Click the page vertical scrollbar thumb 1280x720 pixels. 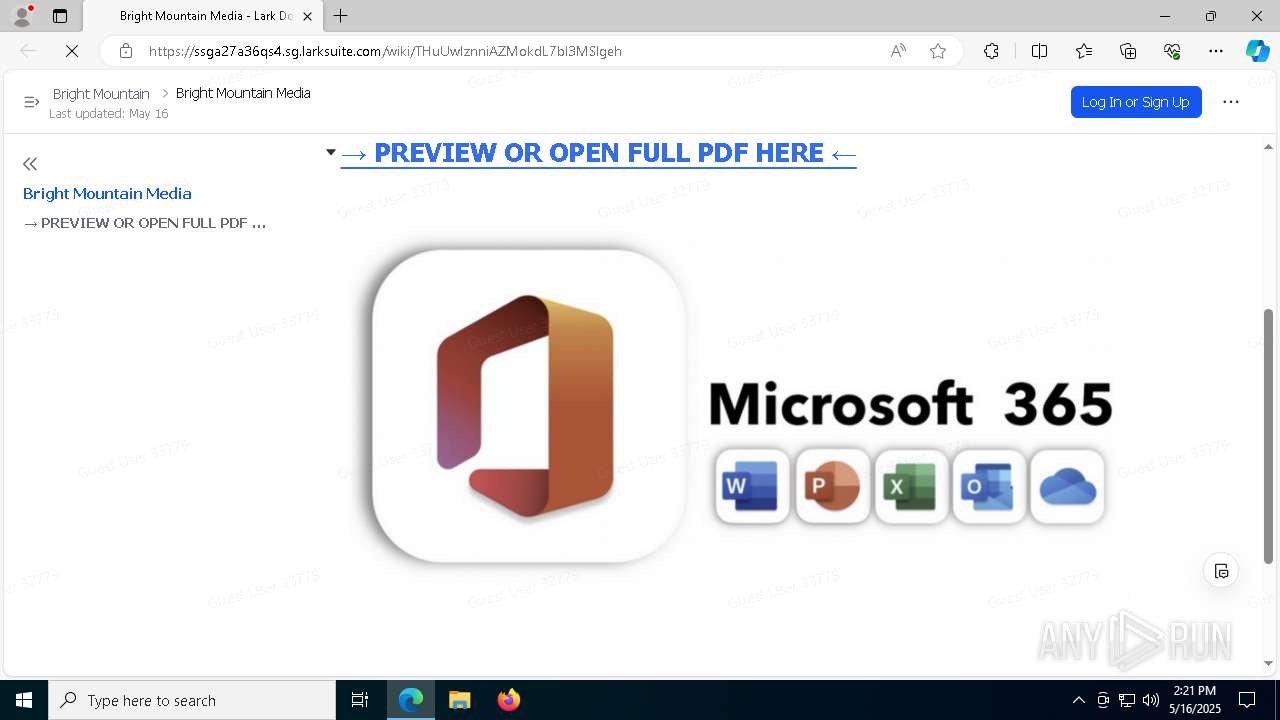pyautogui.click(x=1268, y=437)
